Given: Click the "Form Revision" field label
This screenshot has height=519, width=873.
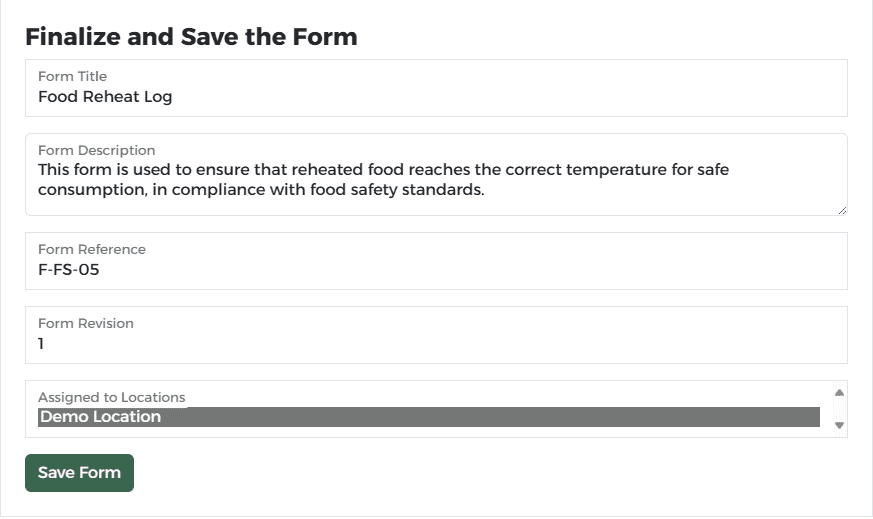Looking at the screenshot, I should point(85,323).
